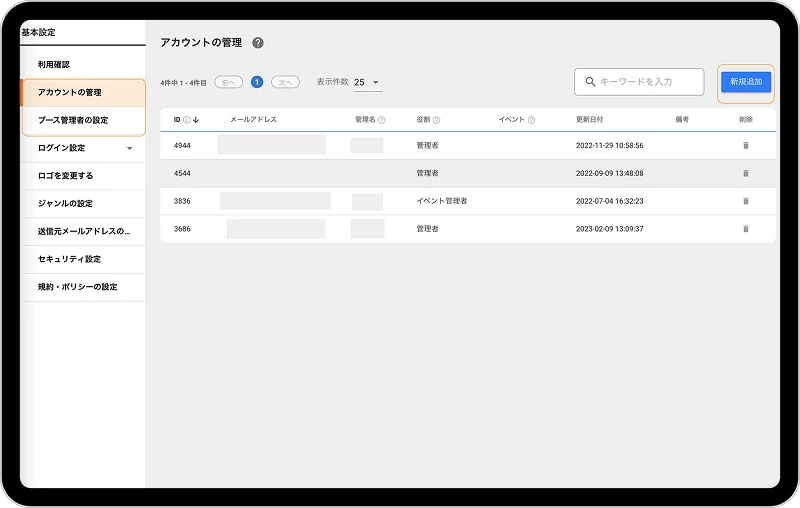Image resolution: width=800 pixels, height=508 pixels.
Task: Click the help icon next to イベント column
Action: click(x=532, y=120)
